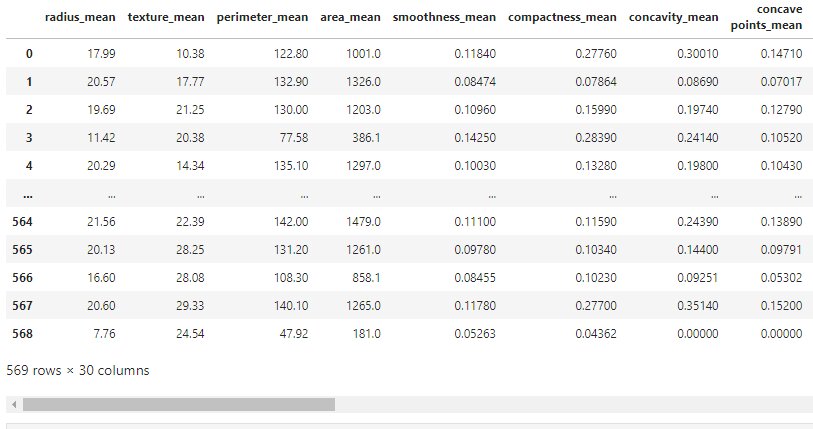Click the "569 rows × 30 columns" summary text

coord(77,370)
